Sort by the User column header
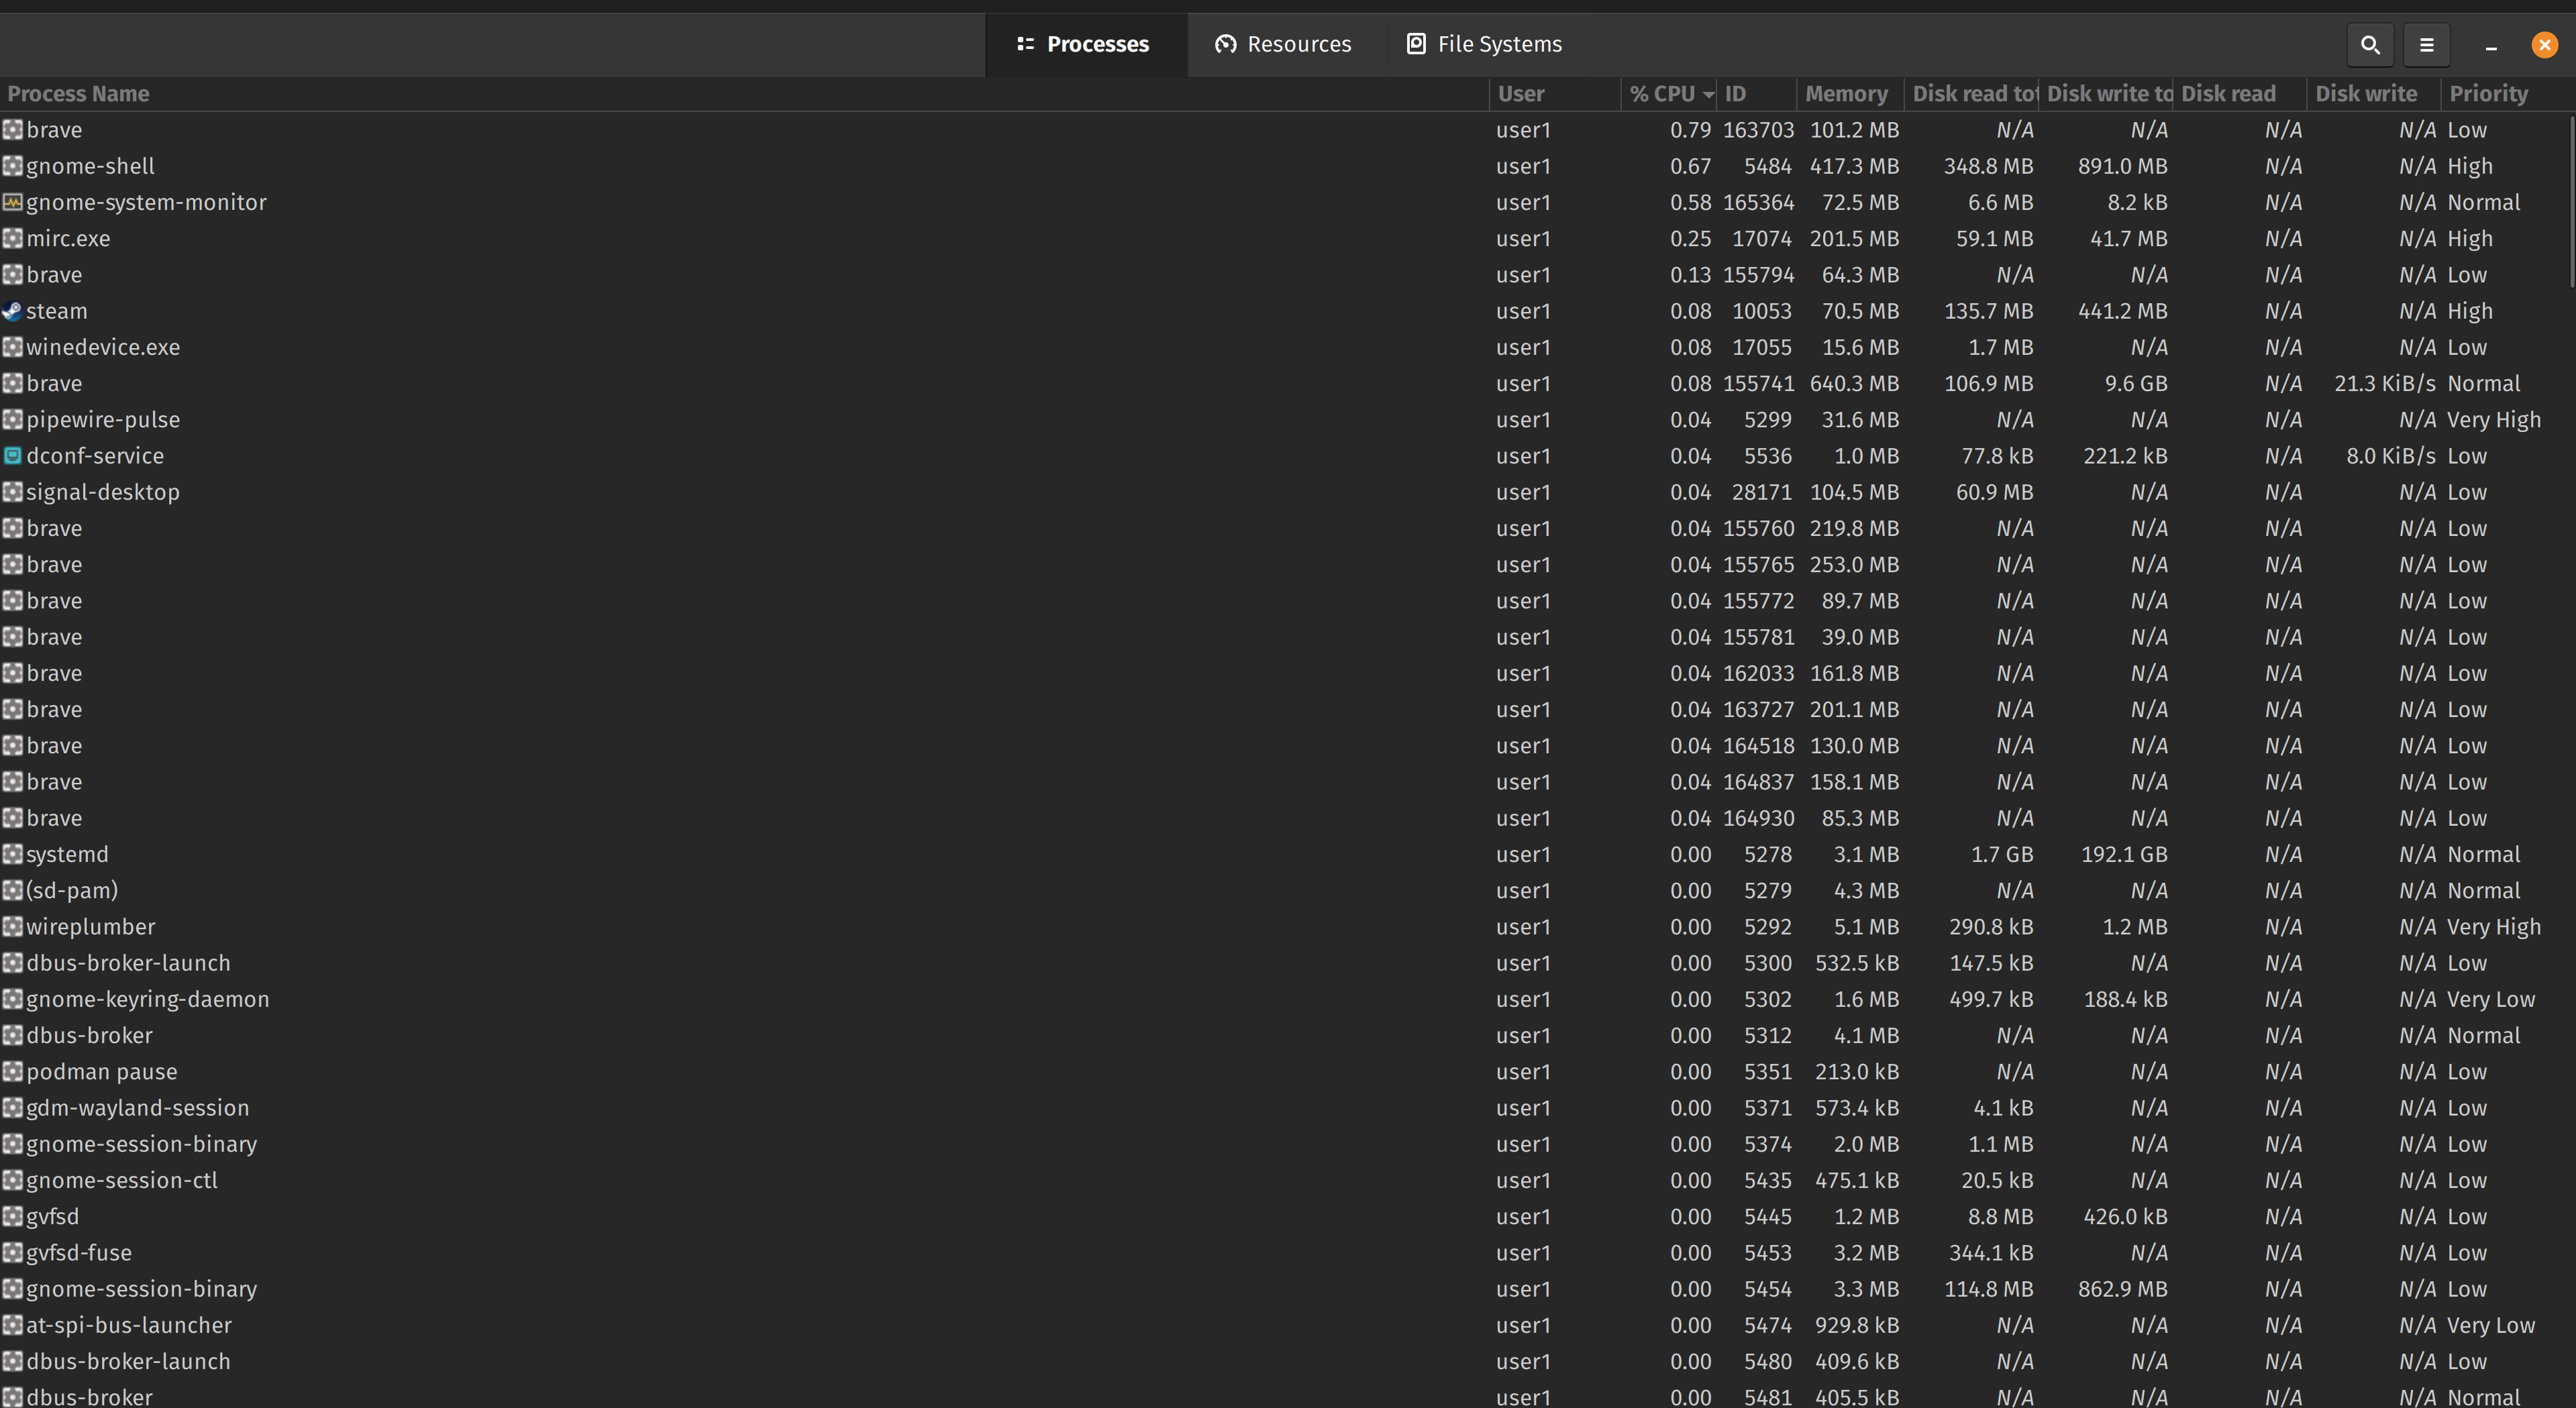2576x1408 pixels. click(1521, 94)
